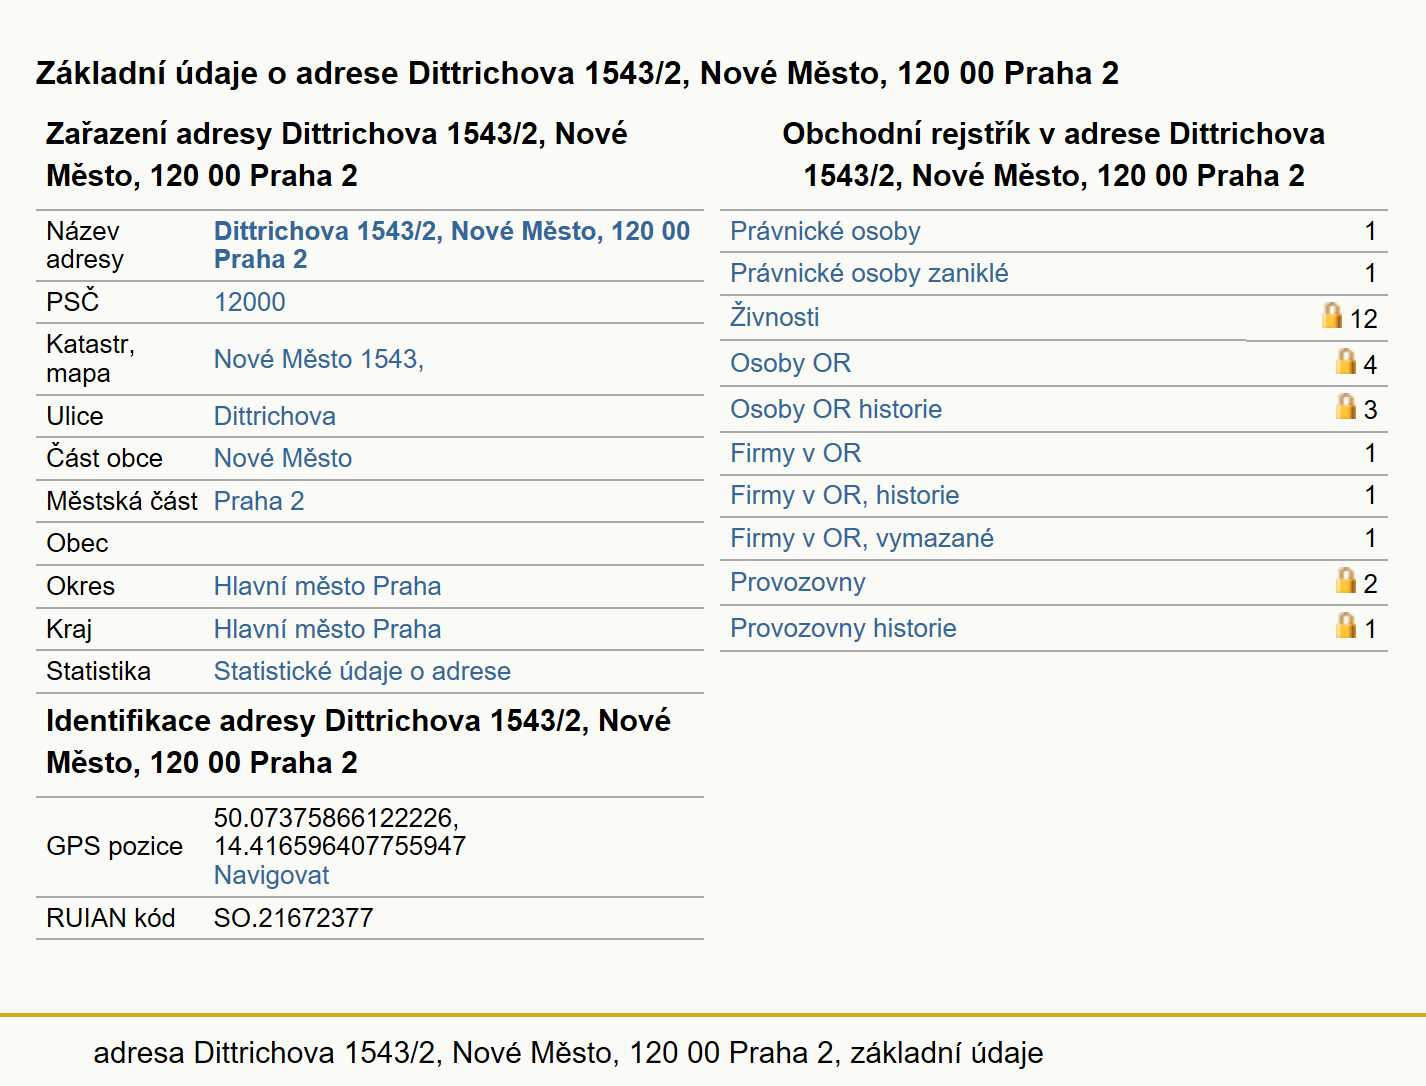The height and width of the screenshot is (1086, 1426).
Task: Click GPS longitude 14.416596407755947 value
Action: click(340, 846)
